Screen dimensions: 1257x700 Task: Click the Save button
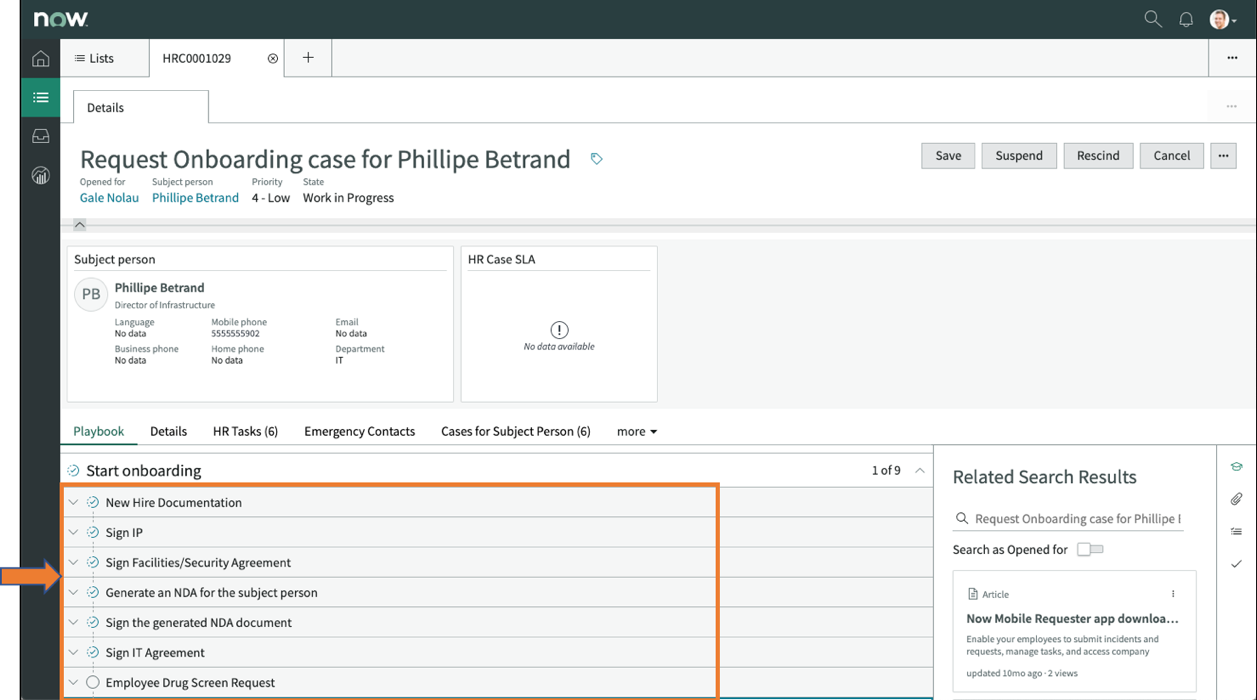tap(948, 155)
